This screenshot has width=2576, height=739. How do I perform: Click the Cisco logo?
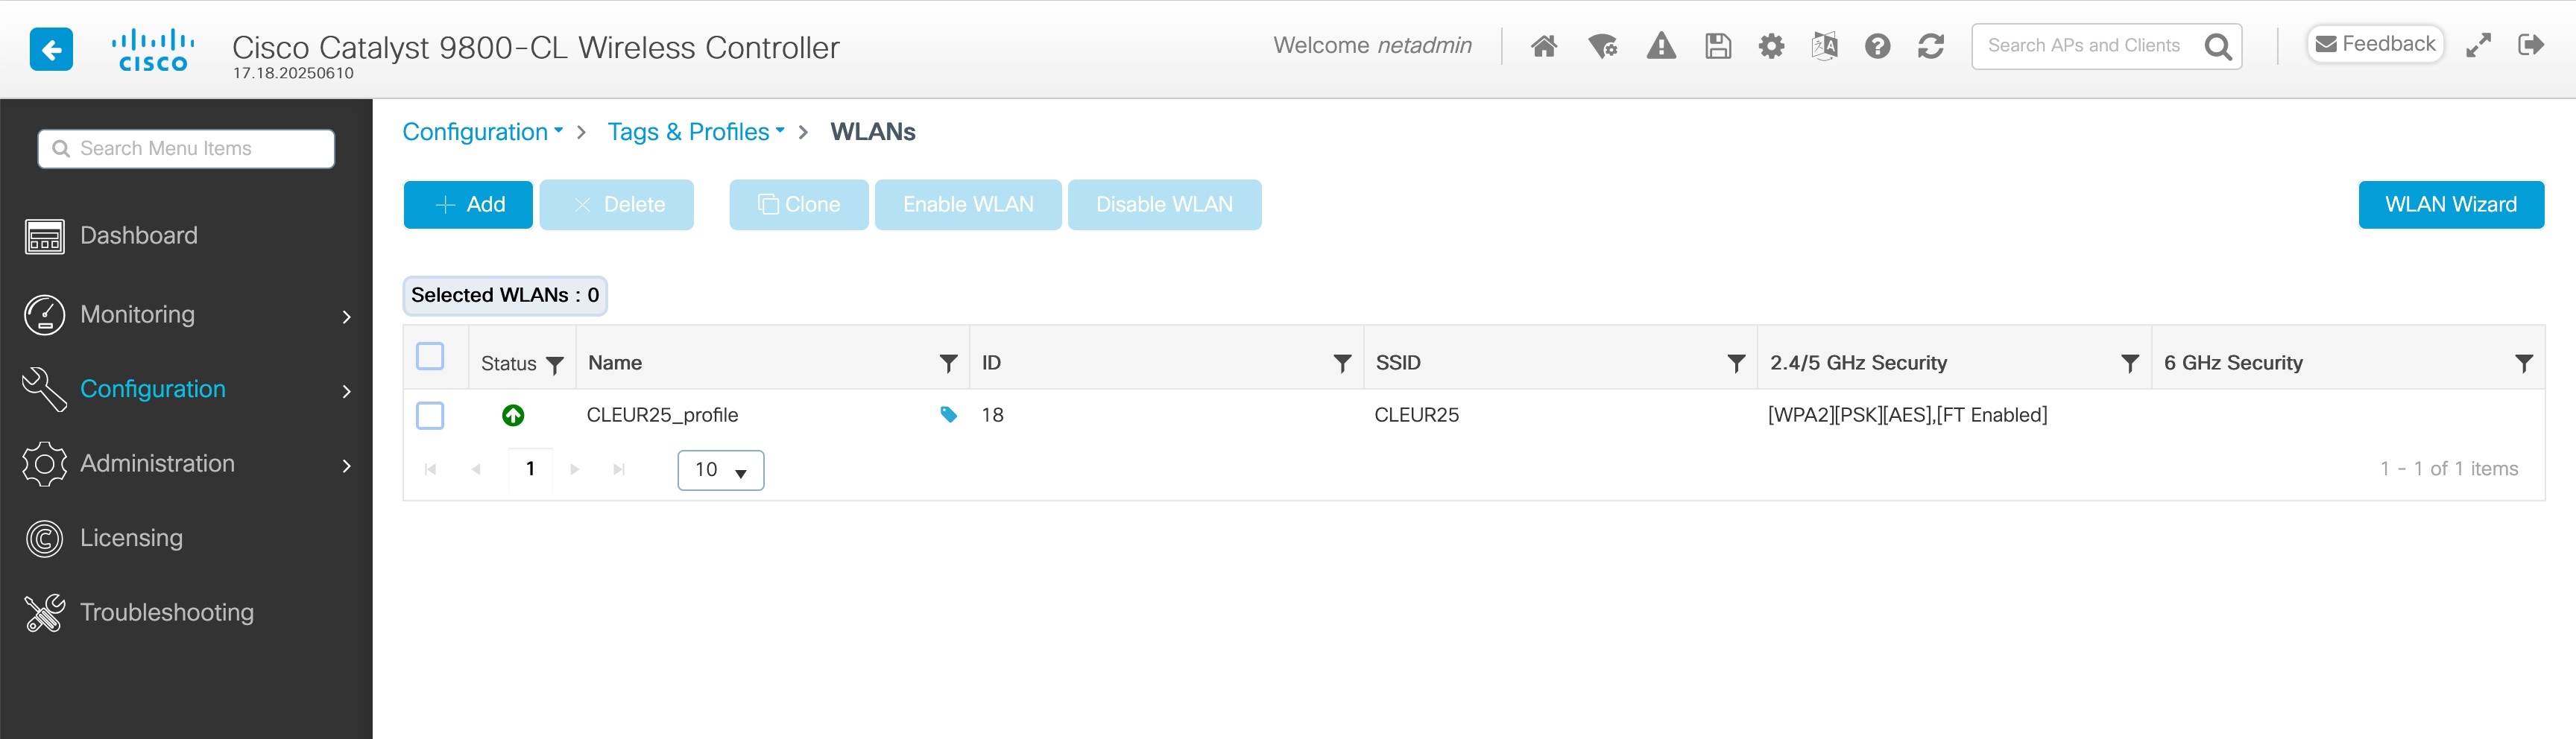153,50
